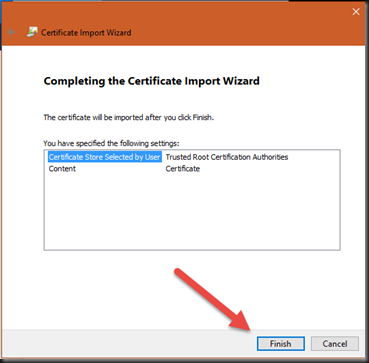
Task: Go back using the title bar arrow
Action: pyautogui.click(x=12, y=32)
